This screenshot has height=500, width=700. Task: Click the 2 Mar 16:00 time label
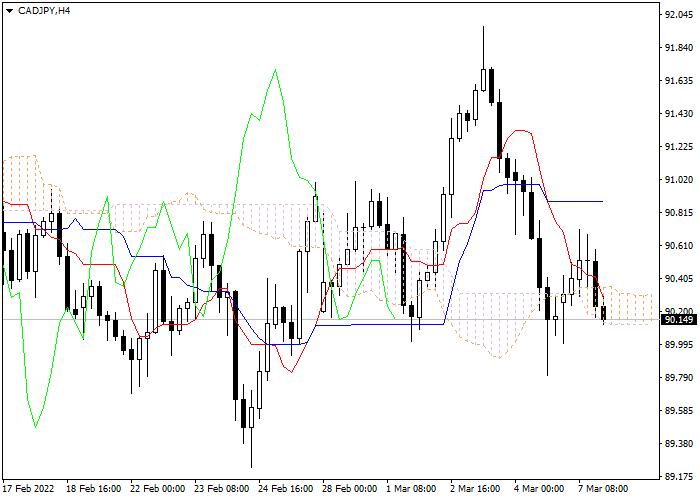click(x=475, y=488)
